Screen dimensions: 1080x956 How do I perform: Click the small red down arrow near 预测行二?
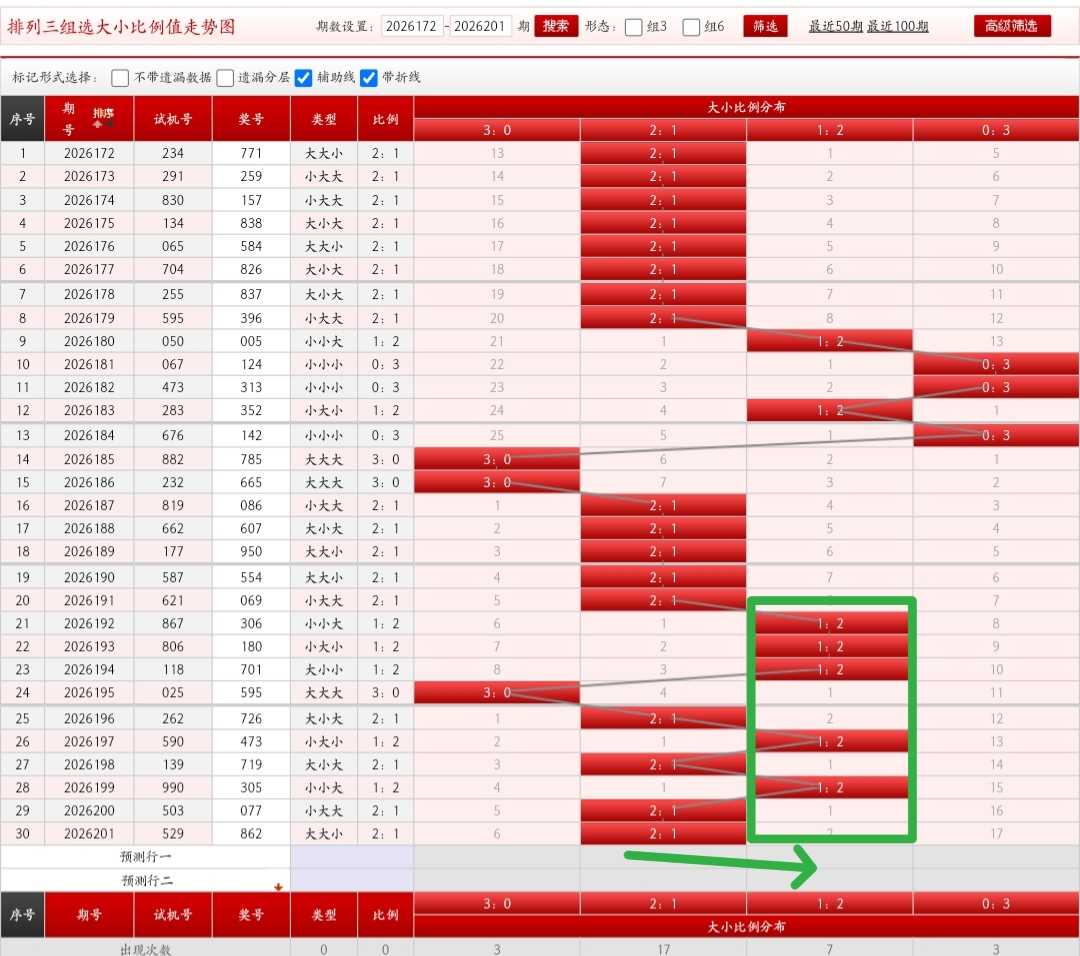(278, 886)
